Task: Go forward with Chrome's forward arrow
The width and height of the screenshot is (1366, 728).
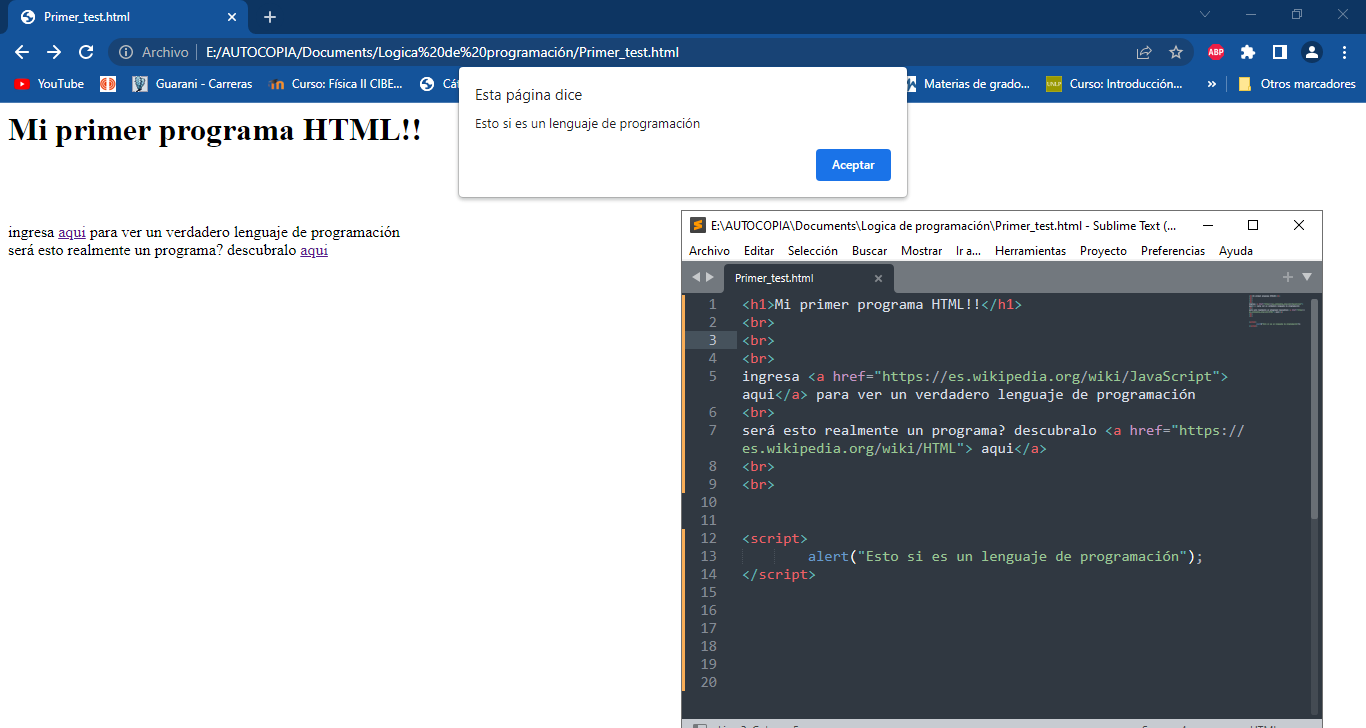Action: pos(54,52)
